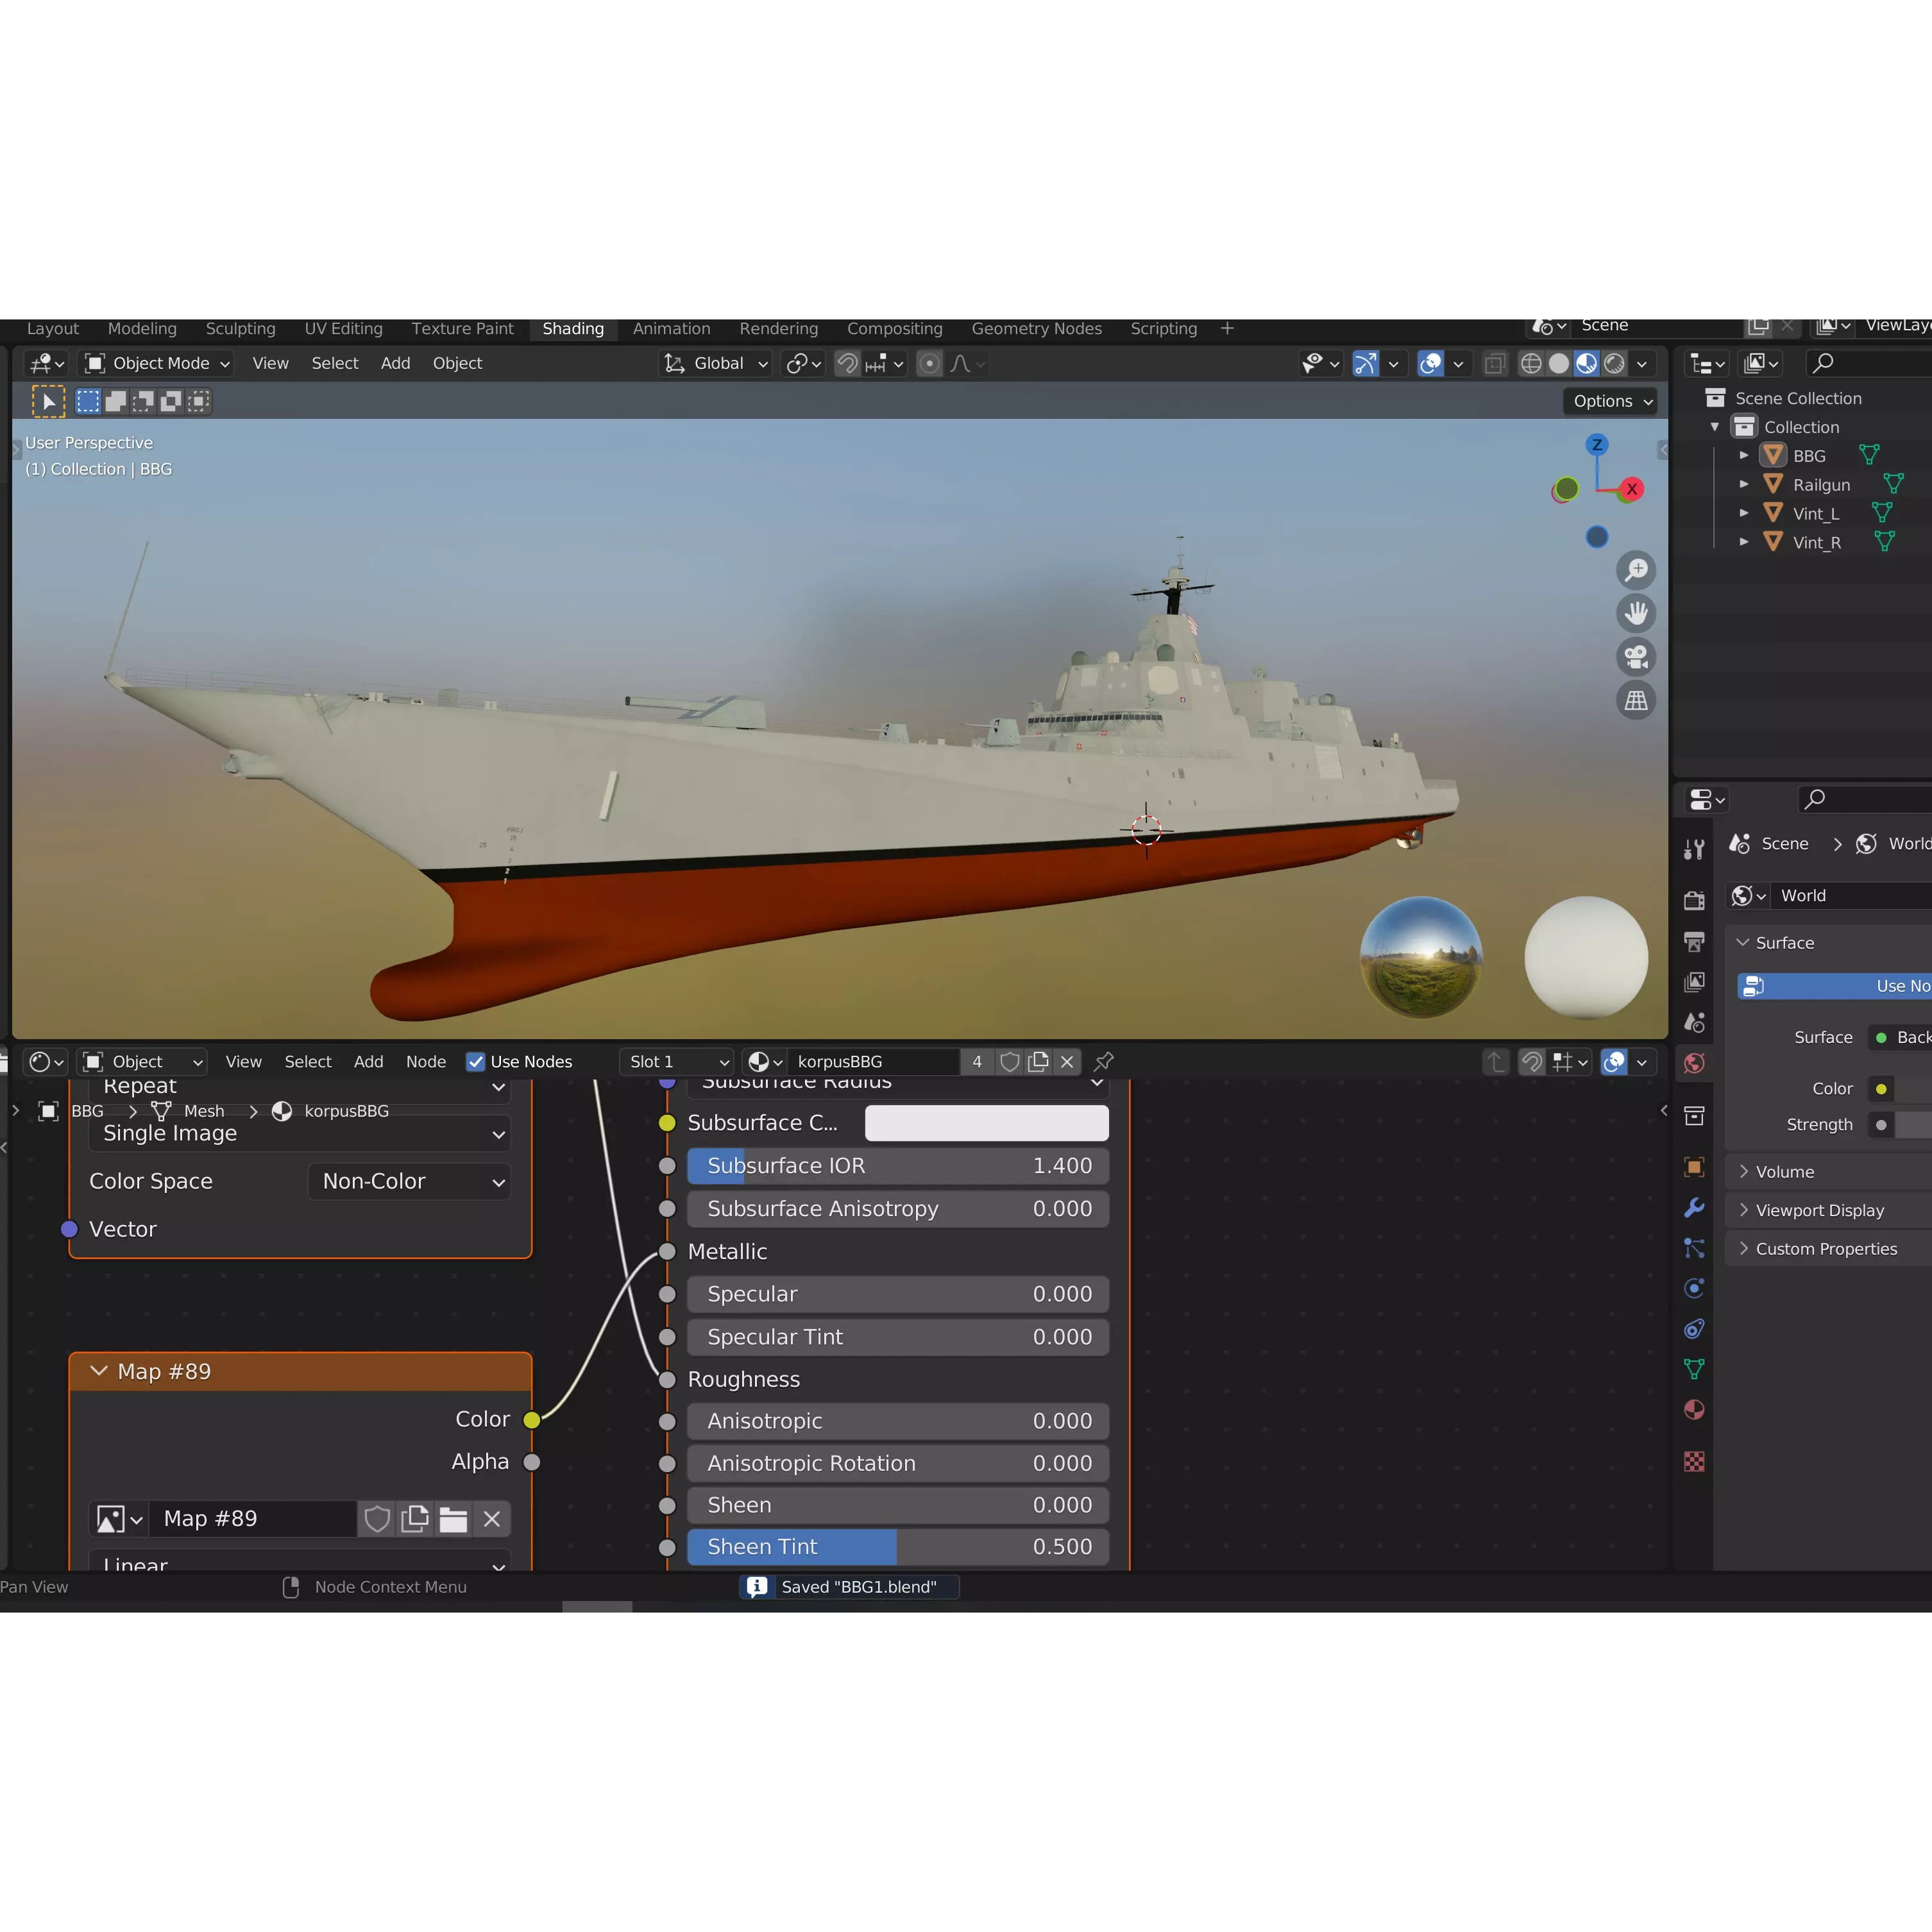Toggle proportional editing in viewport header
This screenshot has width=1932, height=1932.
tap(929, 364)
